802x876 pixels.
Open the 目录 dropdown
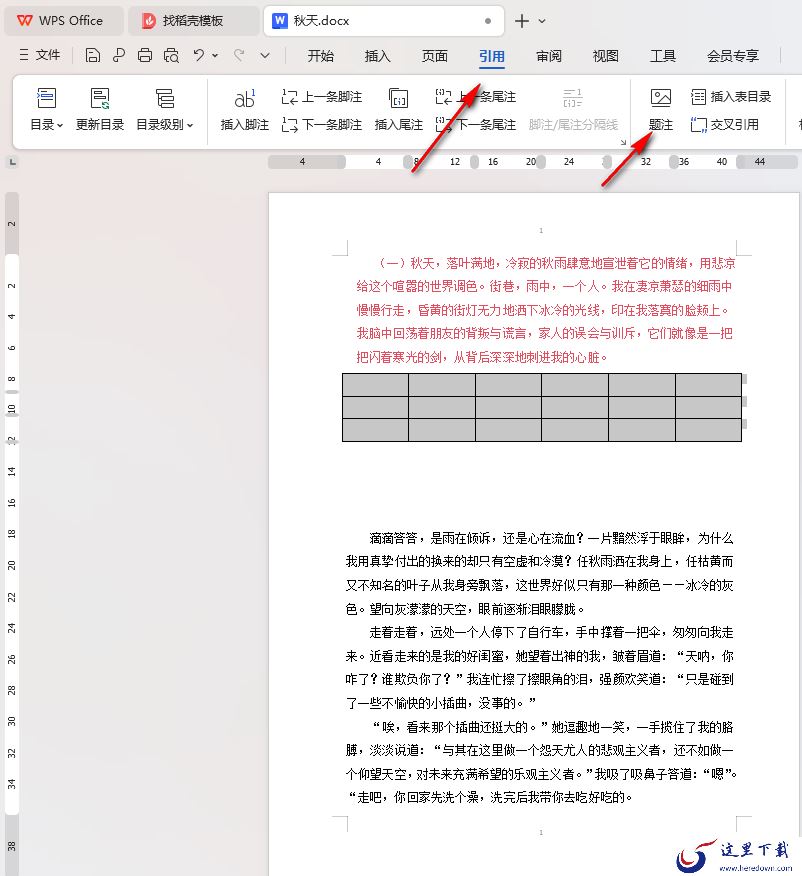[46, 110]
